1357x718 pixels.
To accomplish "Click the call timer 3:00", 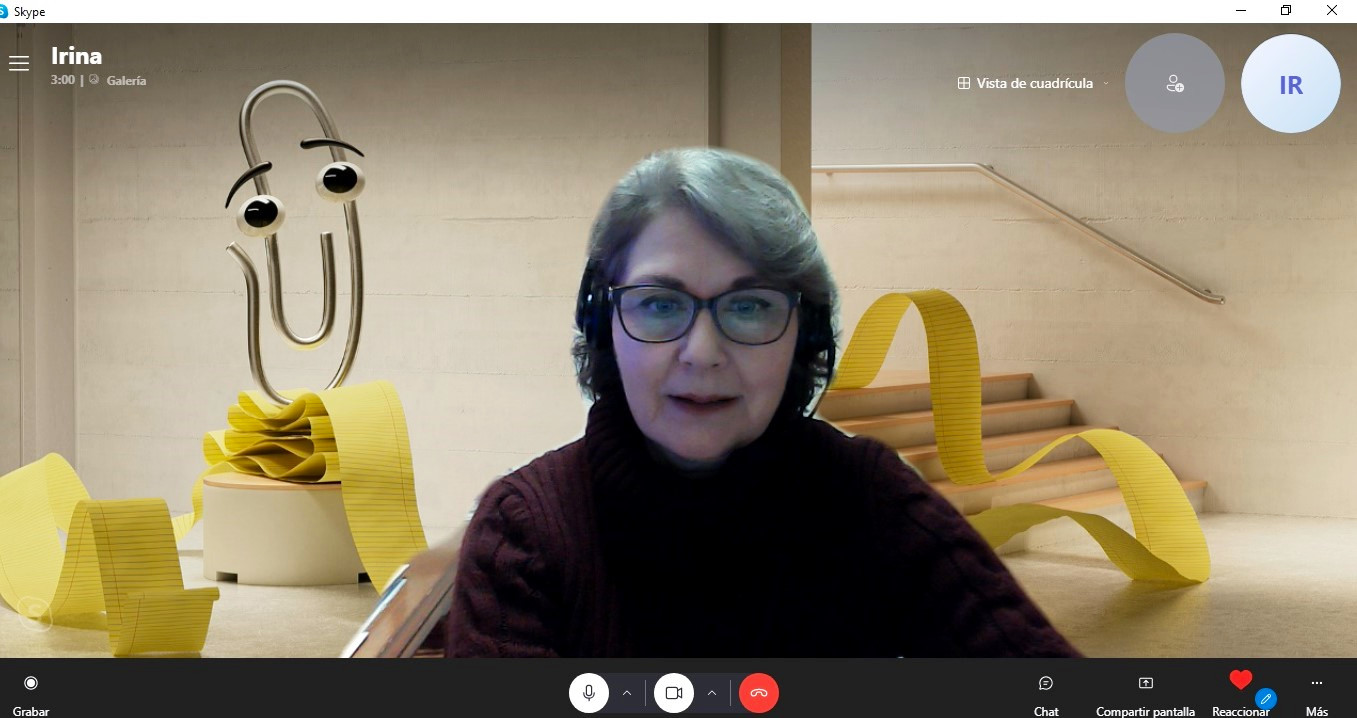I will tap(63, 80).
